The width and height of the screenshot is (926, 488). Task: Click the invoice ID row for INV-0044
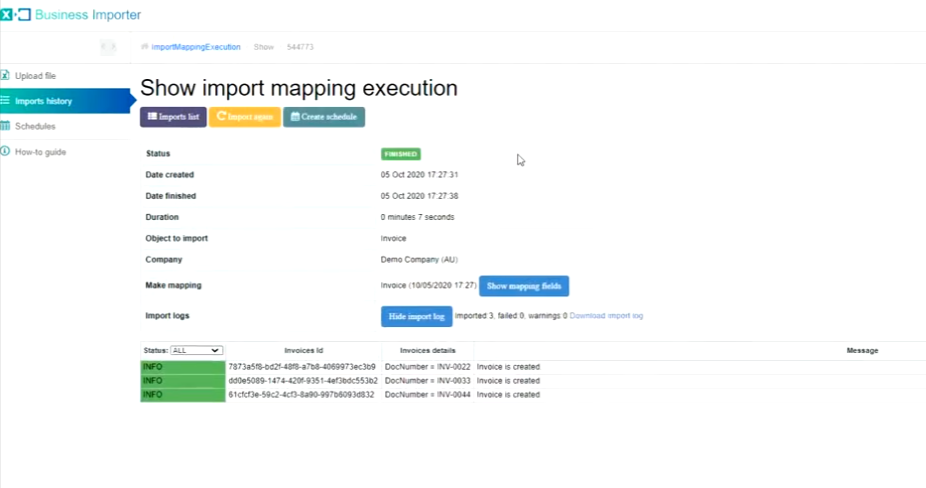(302, 395)
